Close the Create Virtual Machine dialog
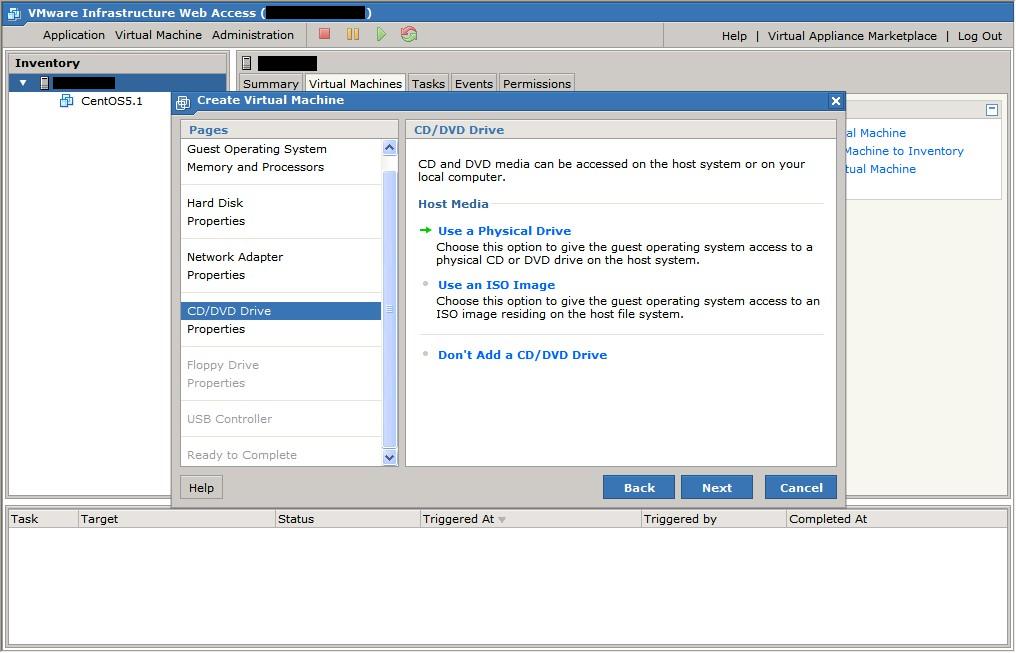1016x653 pixels. point(835,101)
